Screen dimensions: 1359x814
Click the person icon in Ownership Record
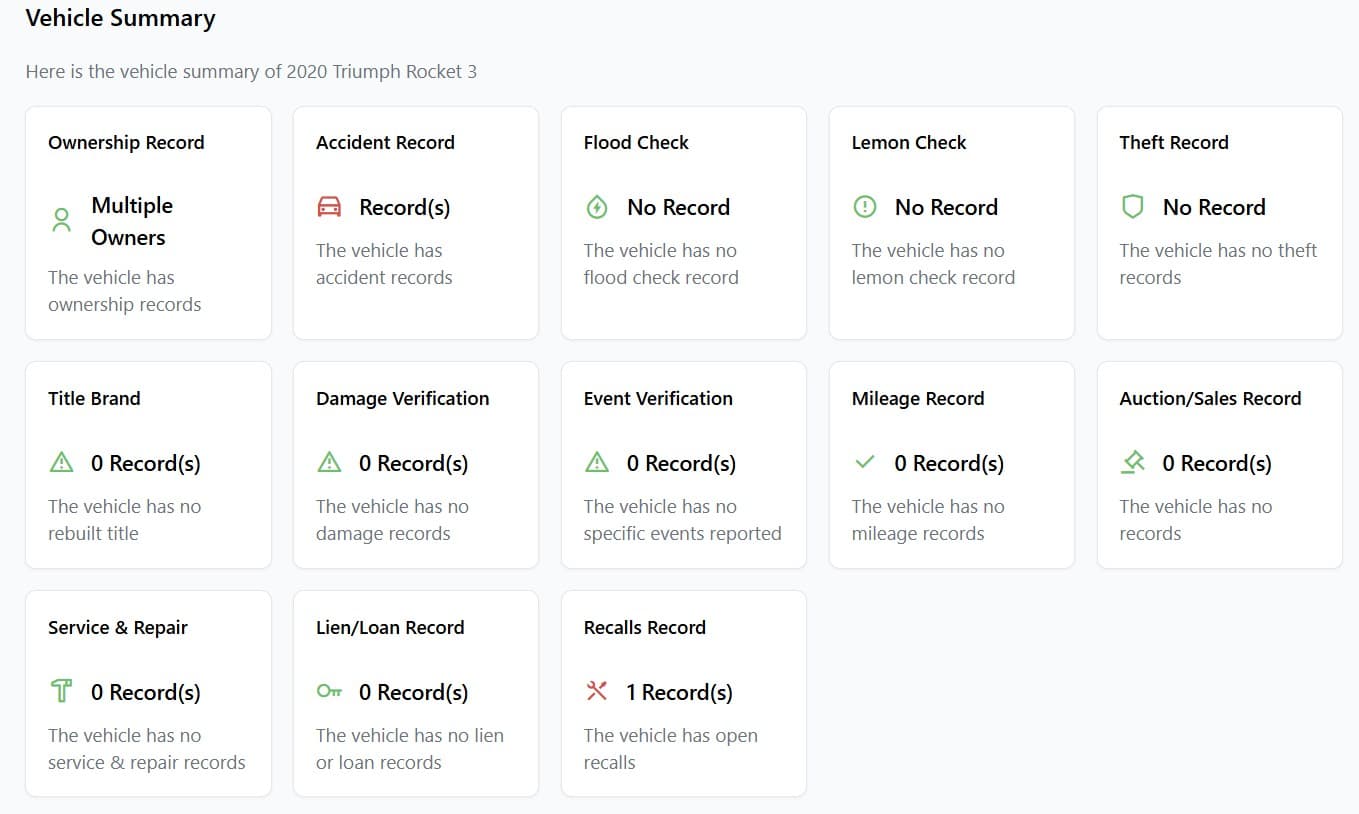(x=61, y=221)
